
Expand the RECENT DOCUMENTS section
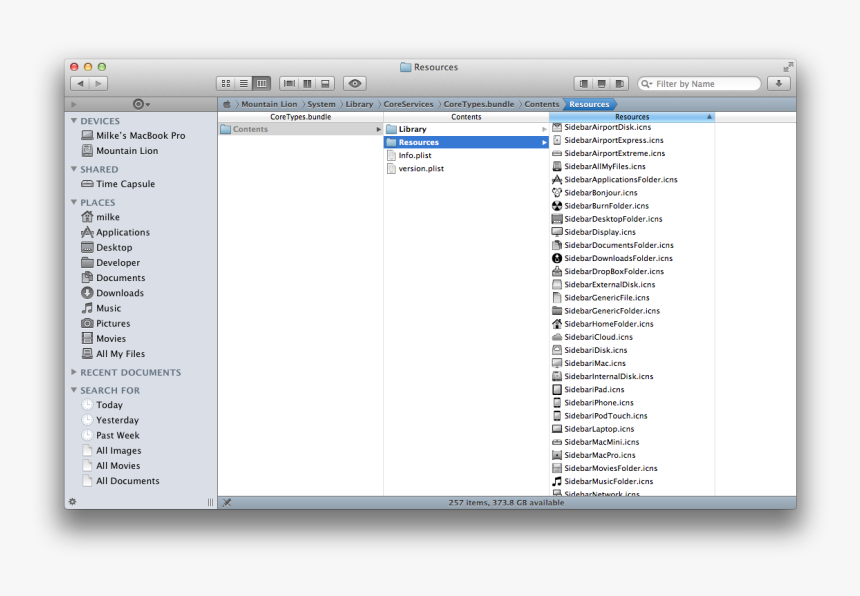[x=74, y=372]
